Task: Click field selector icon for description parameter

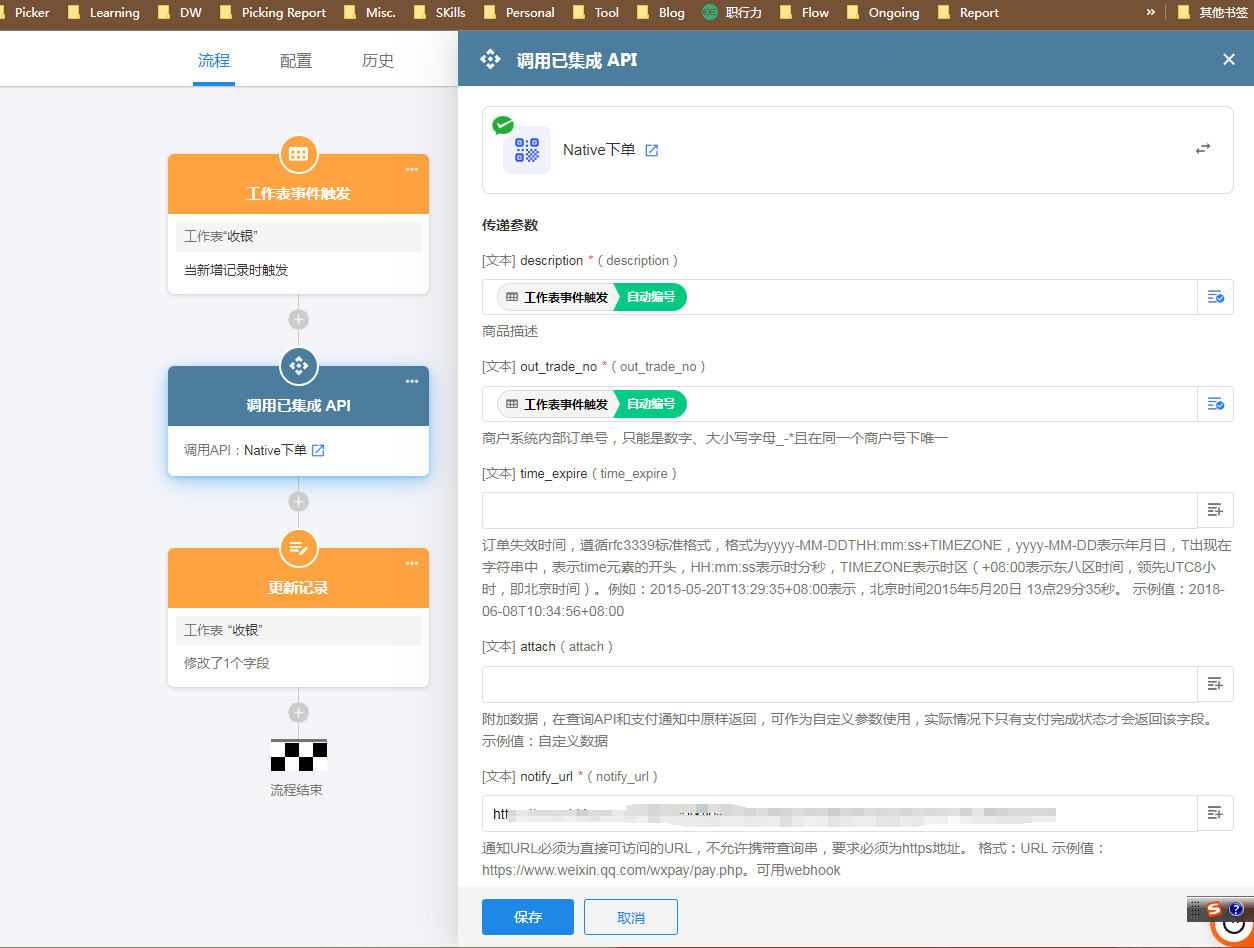Action: [x=1215, y=297]
